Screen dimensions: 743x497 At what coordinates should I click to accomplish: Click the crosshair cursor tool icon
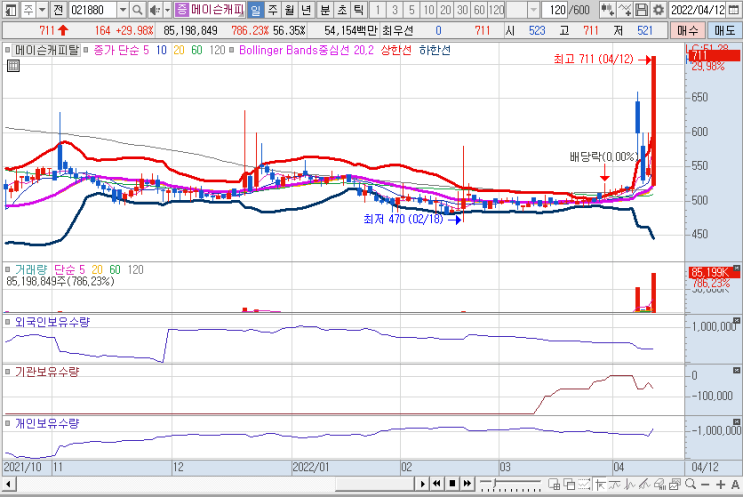[x=599, y=484]
